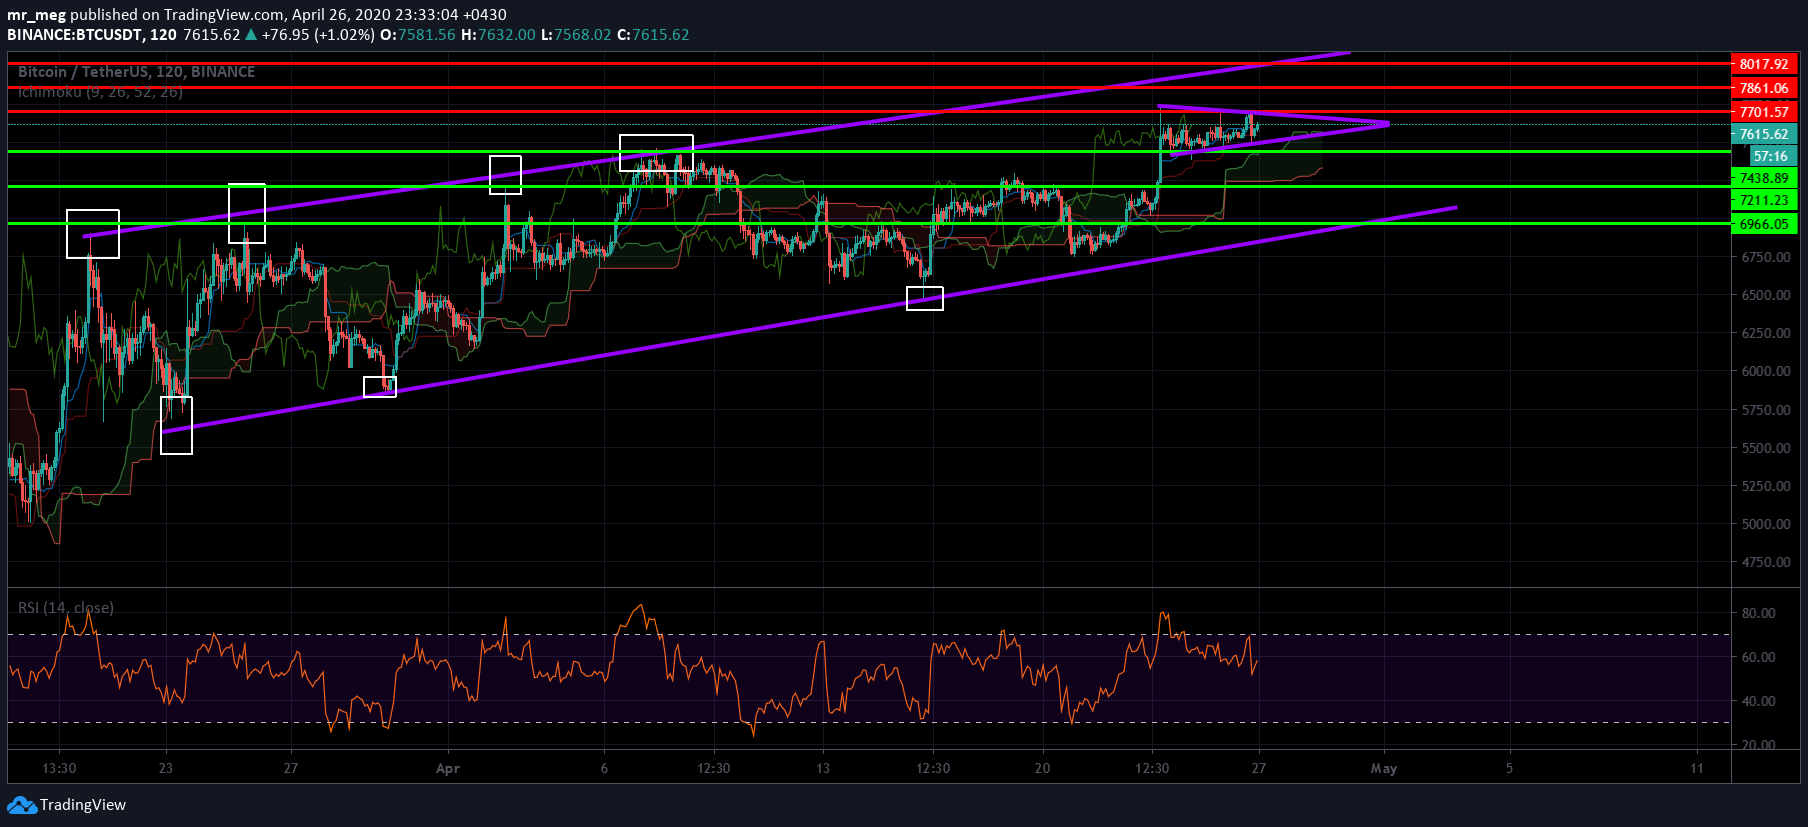Click the O:7581.56 open value

tap(418, 35)
